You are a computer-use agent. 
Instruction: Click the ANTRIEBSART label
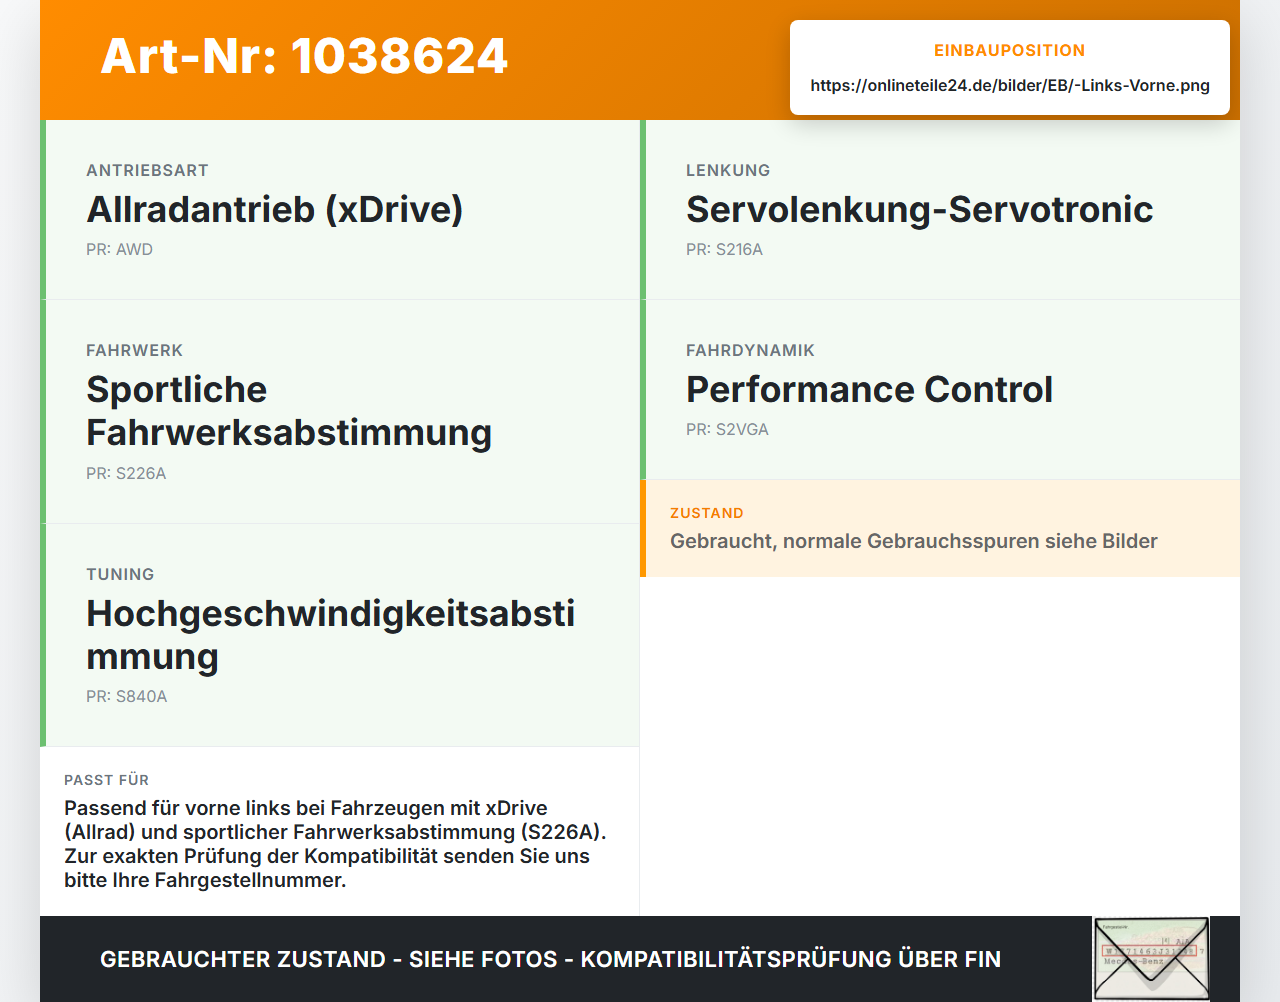[x=147, y=170]
